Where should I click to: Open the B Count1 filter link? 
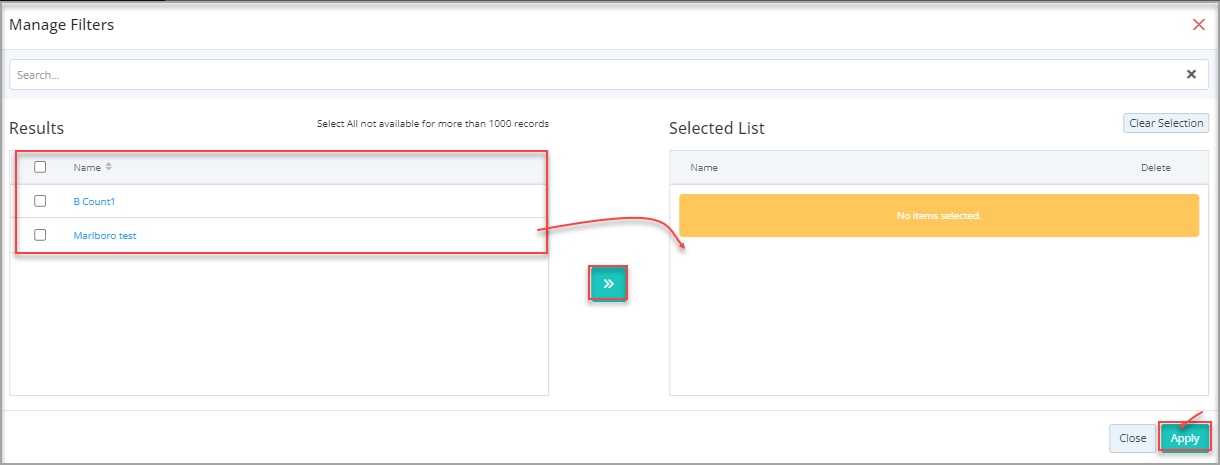[x=95, y=202]
